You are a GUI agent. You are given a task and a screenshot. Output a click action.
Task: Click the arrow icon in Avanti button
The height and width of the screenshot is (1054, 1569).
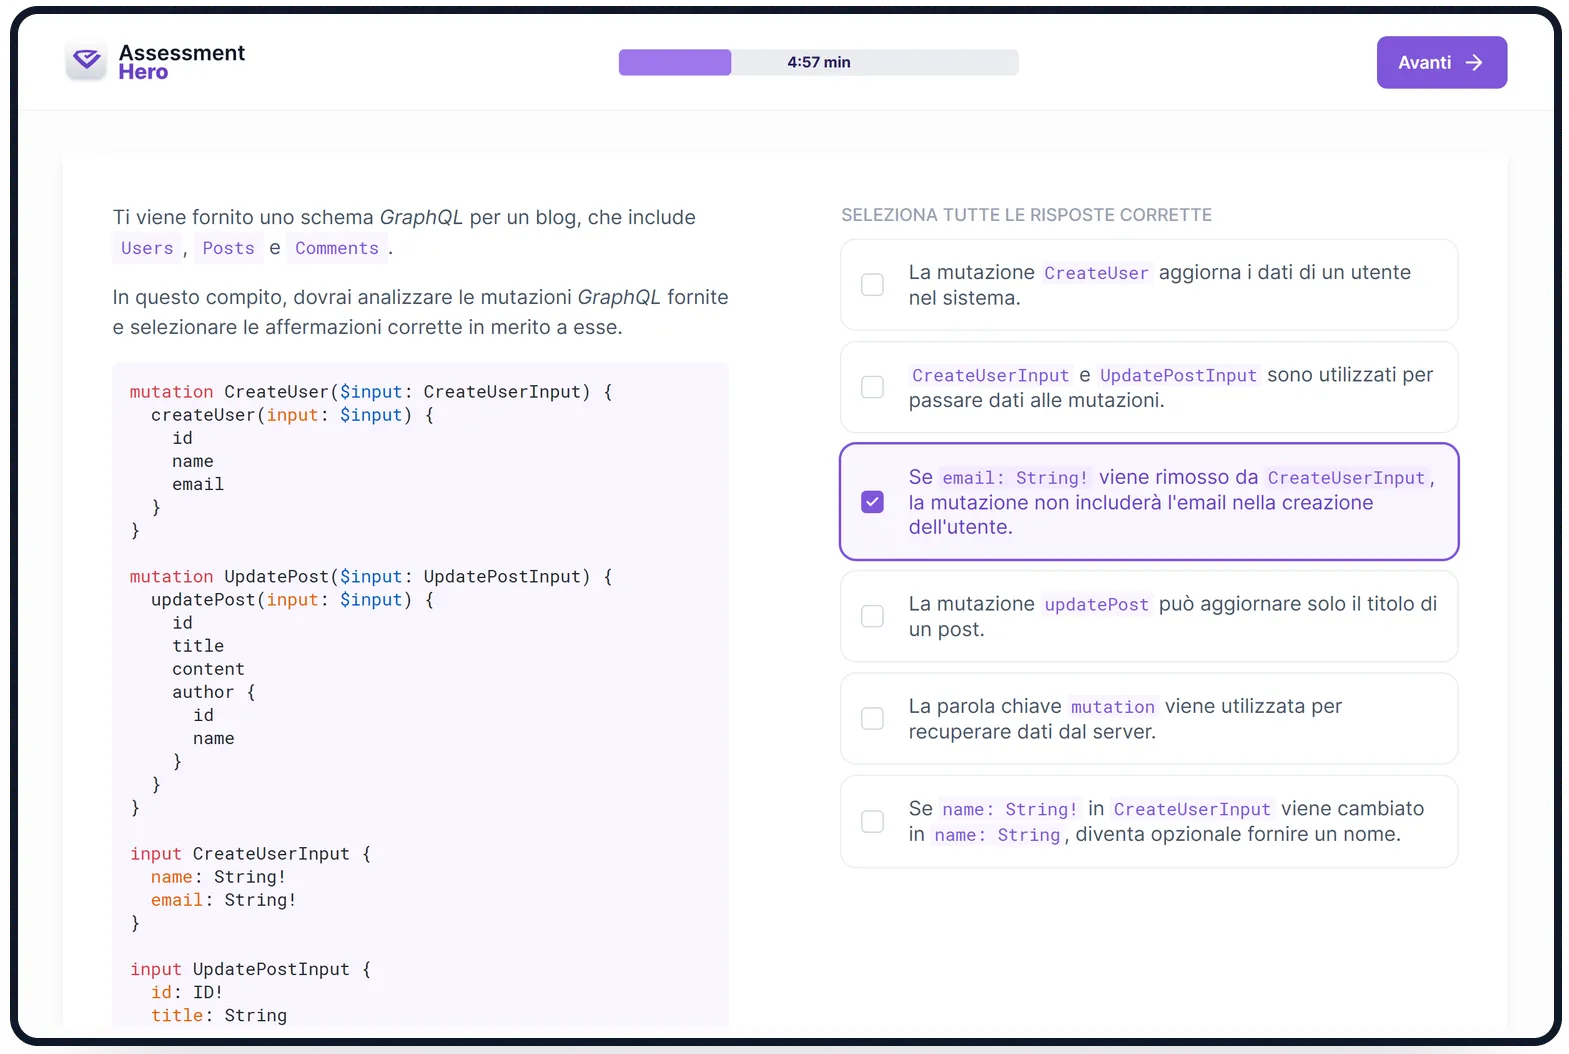[1474, 63]
